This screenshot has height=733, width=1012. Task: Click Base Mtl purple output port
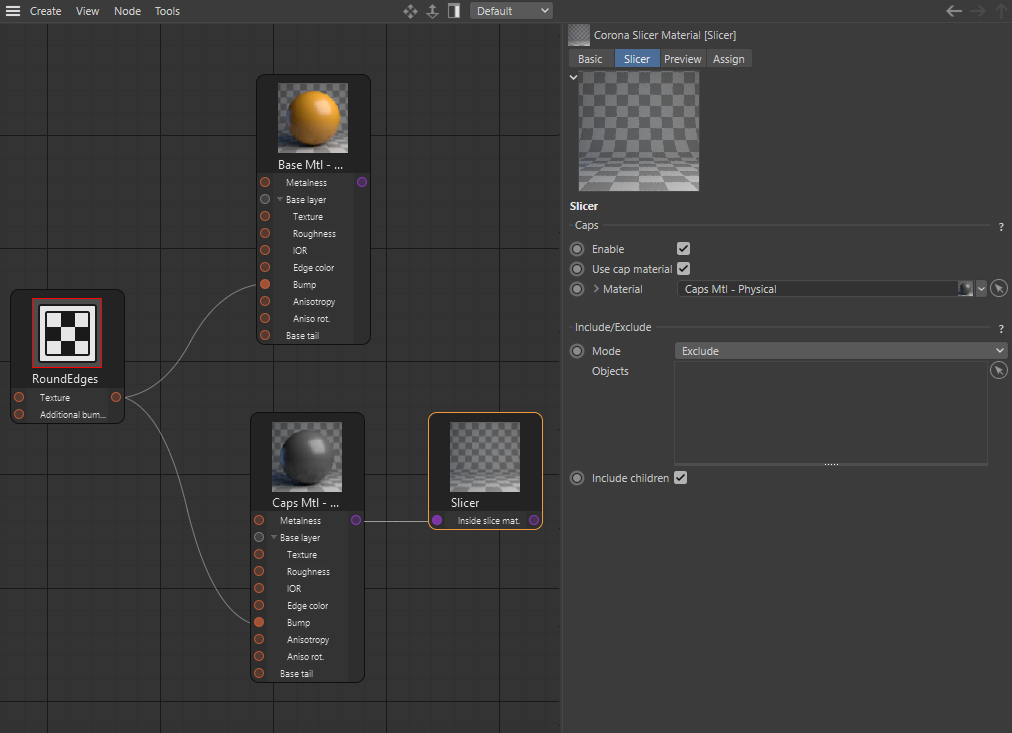click(362, 182)
